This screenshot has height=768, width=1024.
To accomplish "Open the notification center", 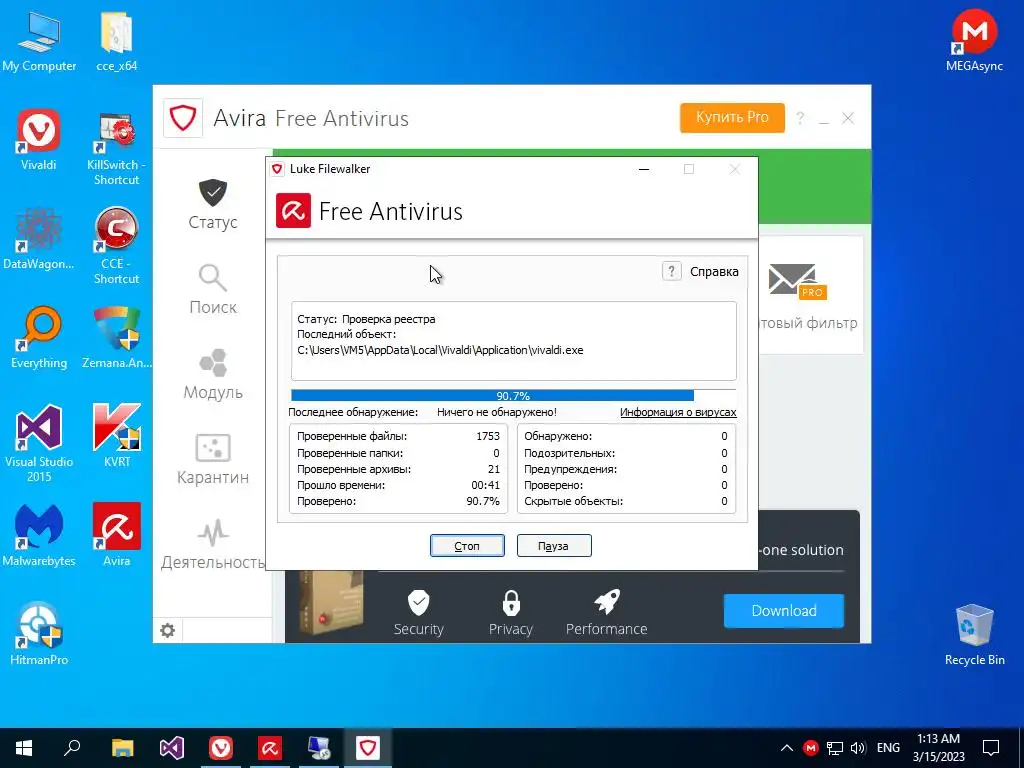I will pyautogui.click(x=991, y=748).
